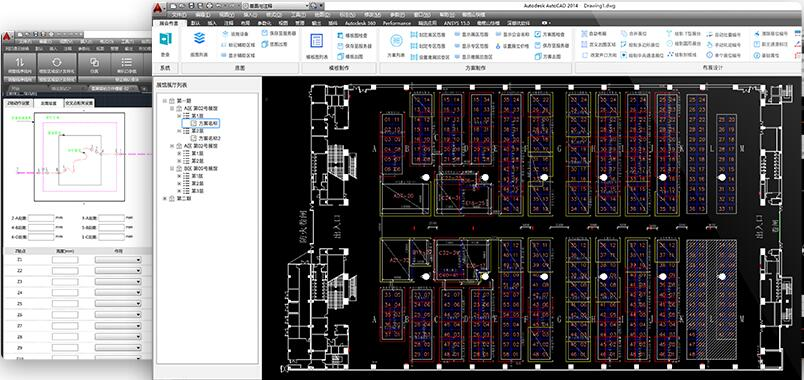Image resolution: width=804 pixels, height=380 pixels.
Task: Click the blue door icon in ribbon
Action: tap(165, 39)
